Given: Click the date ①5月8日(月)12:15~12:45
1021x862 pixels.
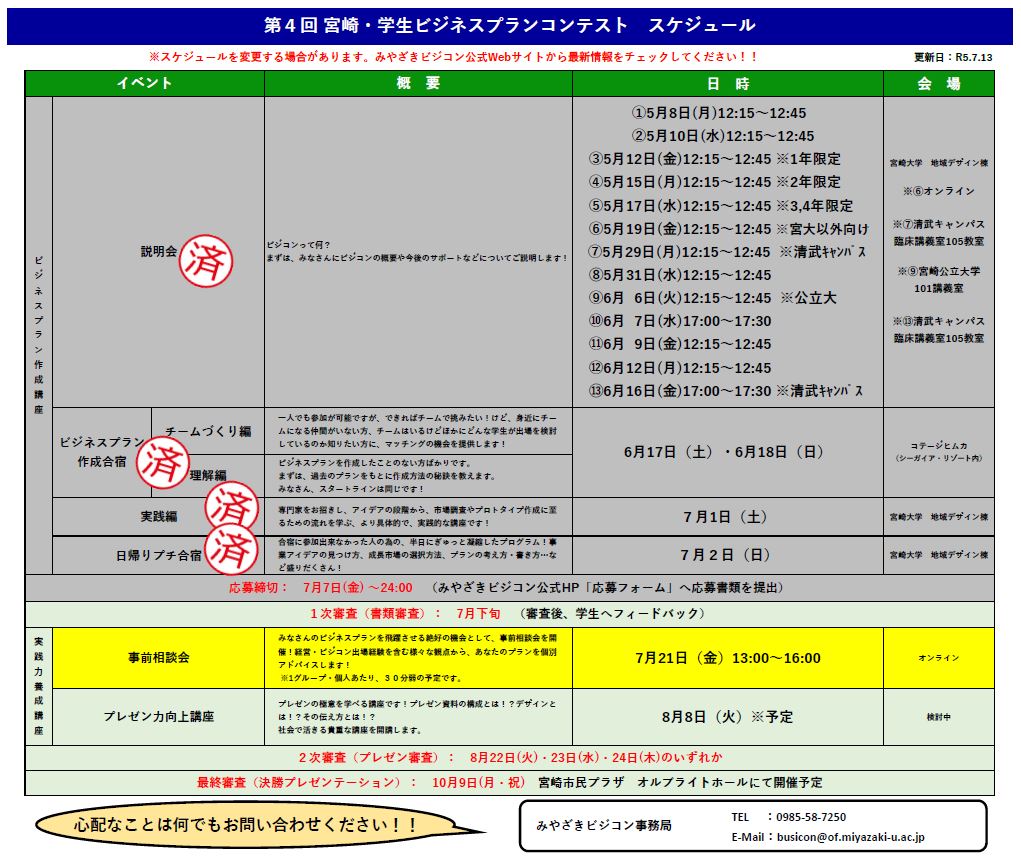Looking at the screenshot, I should tap(718, 113).
